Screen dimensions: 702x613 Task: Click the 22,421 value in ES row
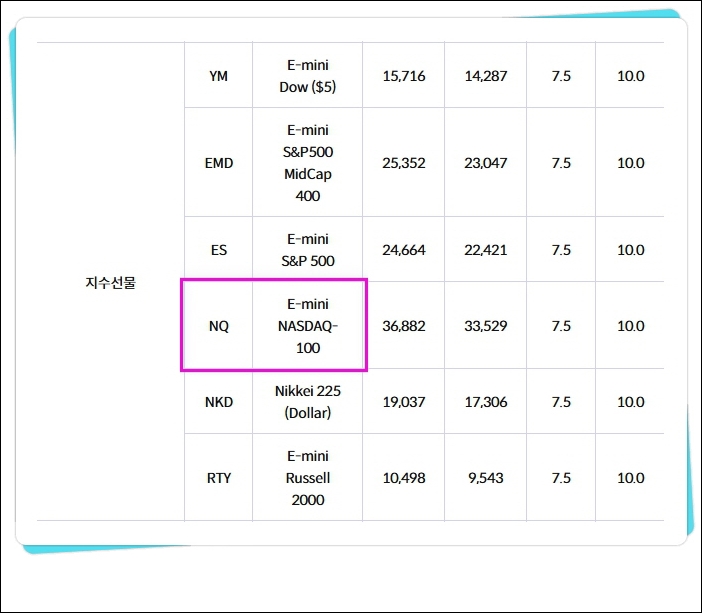point(485,249)
